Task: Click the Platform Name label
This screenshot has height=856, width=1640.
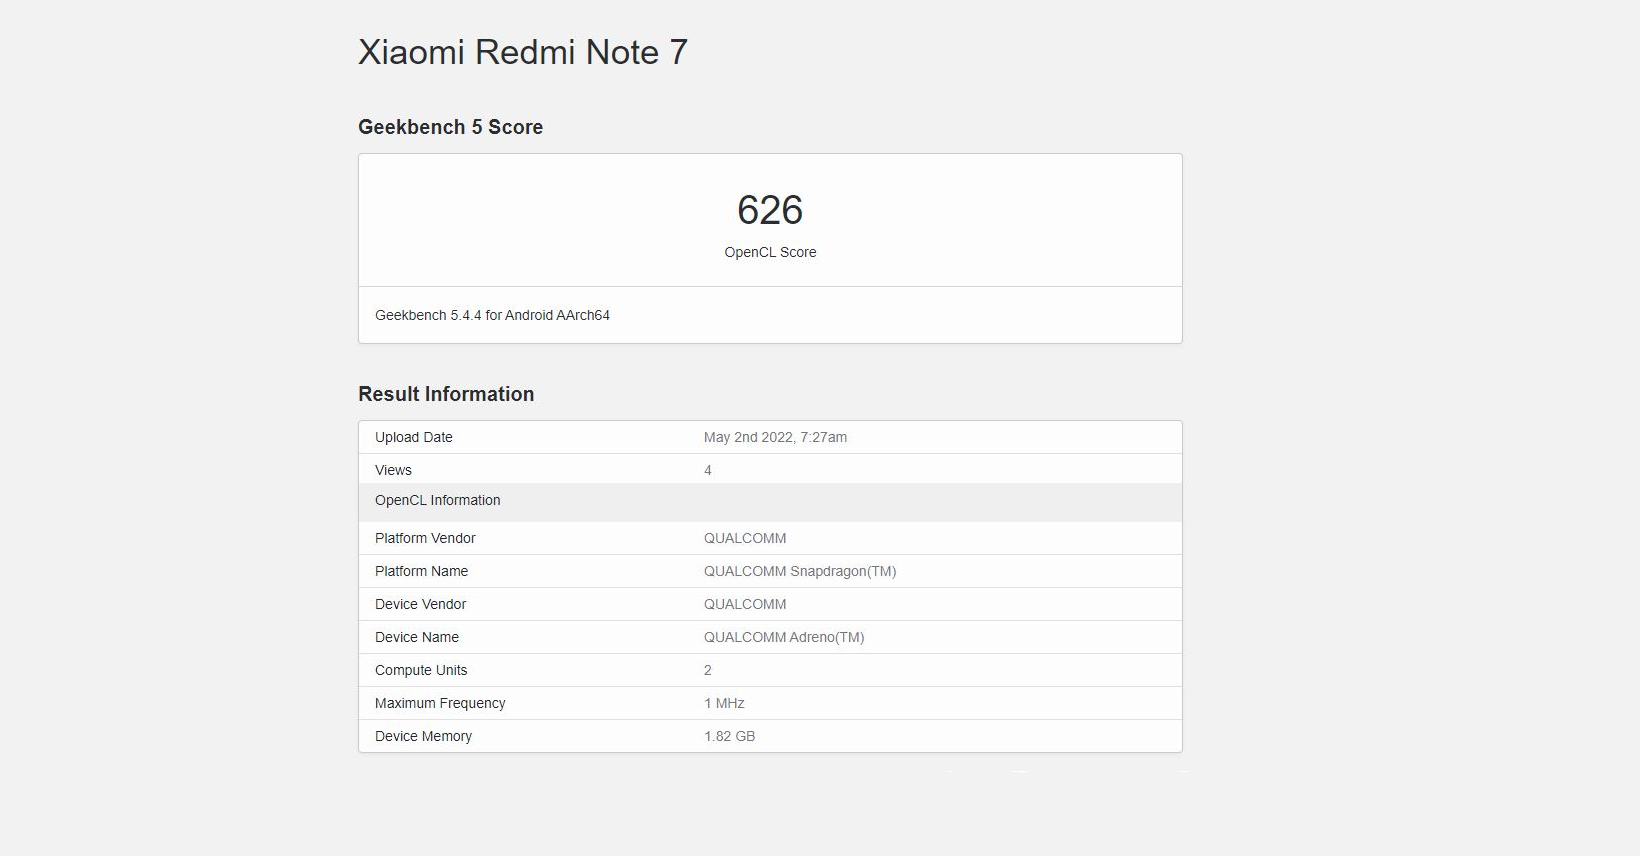Action: pos(421,571)
